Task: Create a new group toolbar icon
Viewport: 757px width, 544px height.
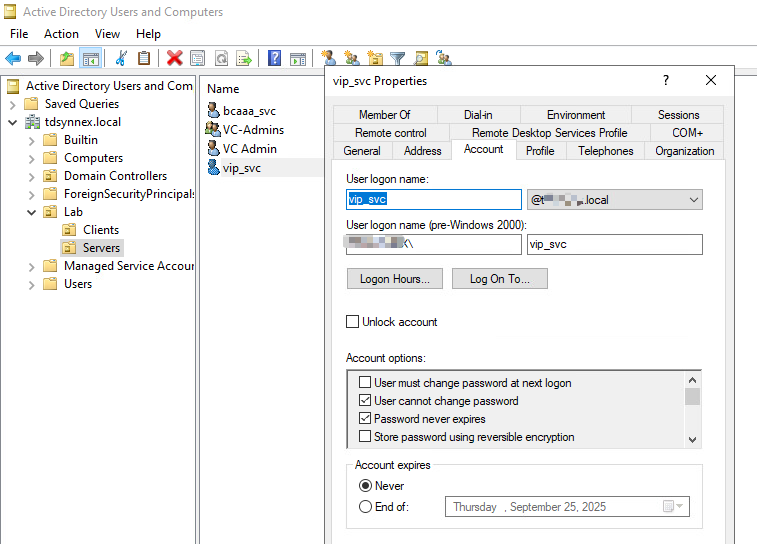Action: point(351,58)
